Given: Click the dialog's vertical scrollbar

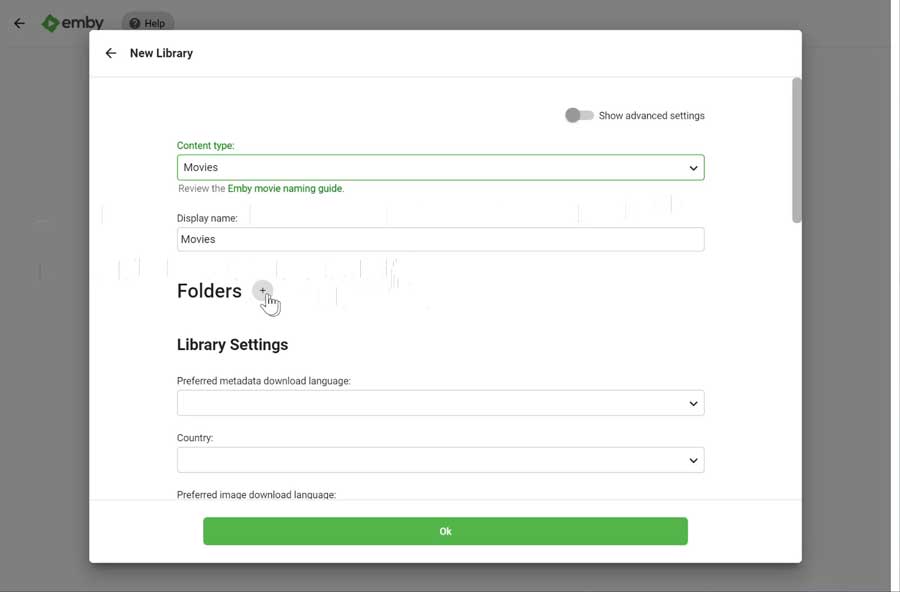Looking at the screenshot, I should [x=796, y=150].
